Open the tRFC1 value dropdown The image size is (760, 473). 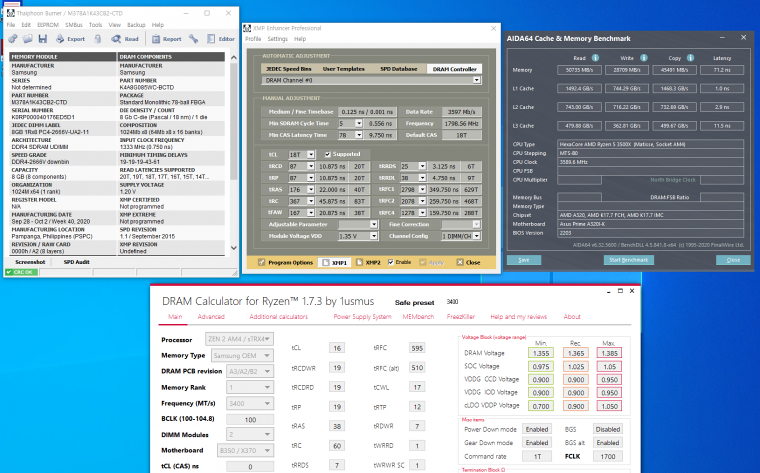pos(422,189)
